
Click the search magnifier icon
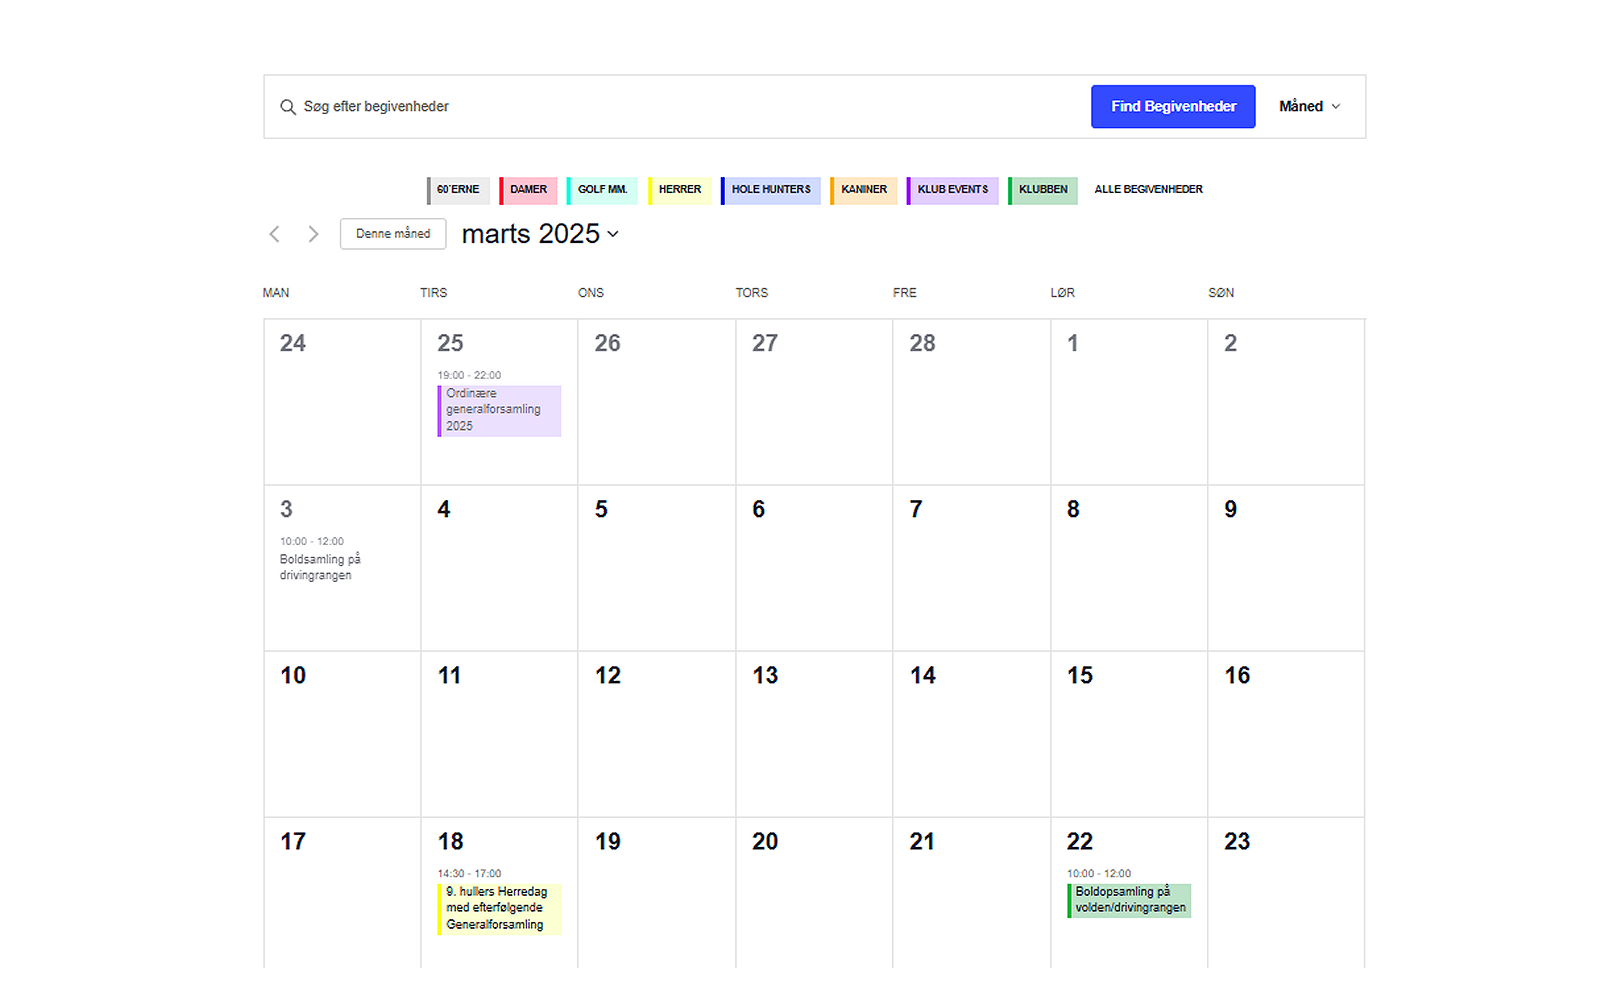coord(288,107)
